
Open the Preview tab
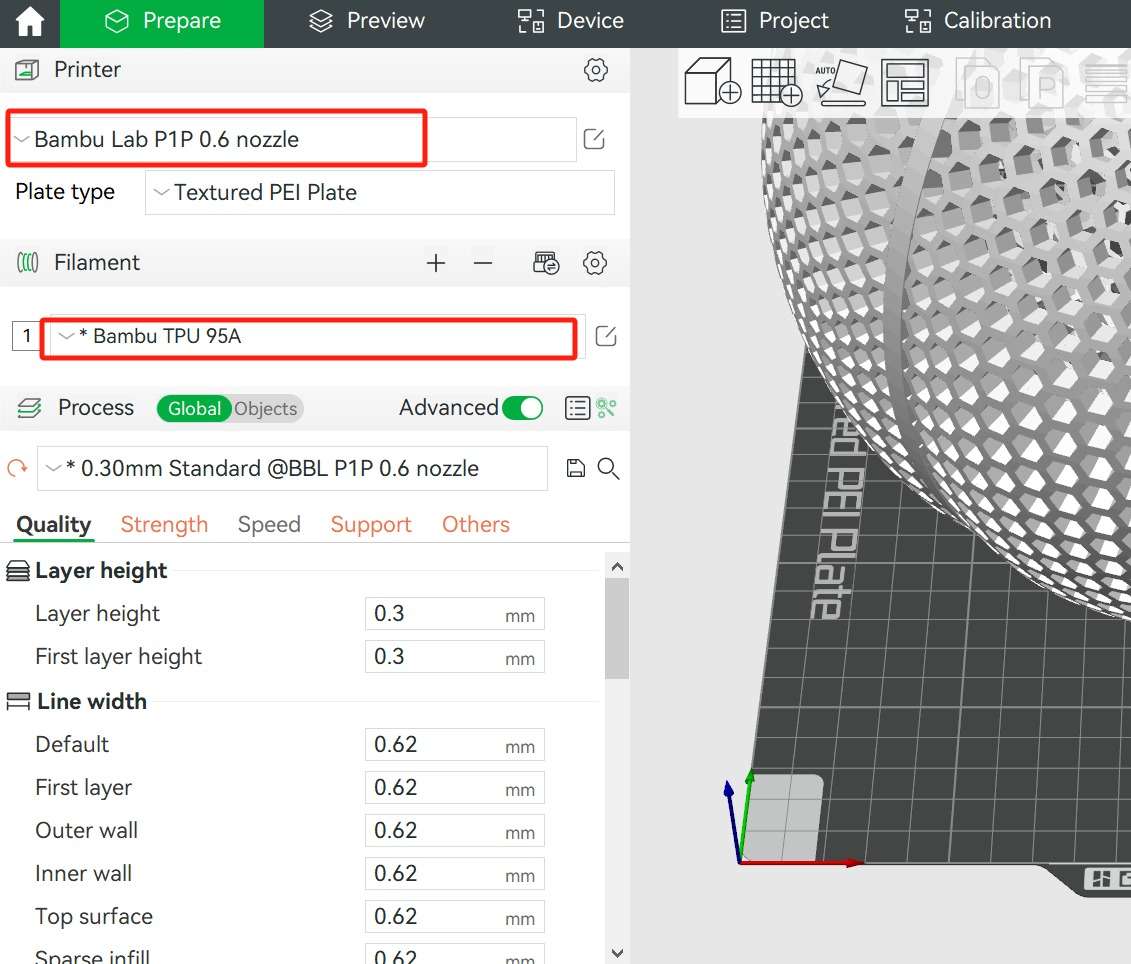click(x=366, y=22)
